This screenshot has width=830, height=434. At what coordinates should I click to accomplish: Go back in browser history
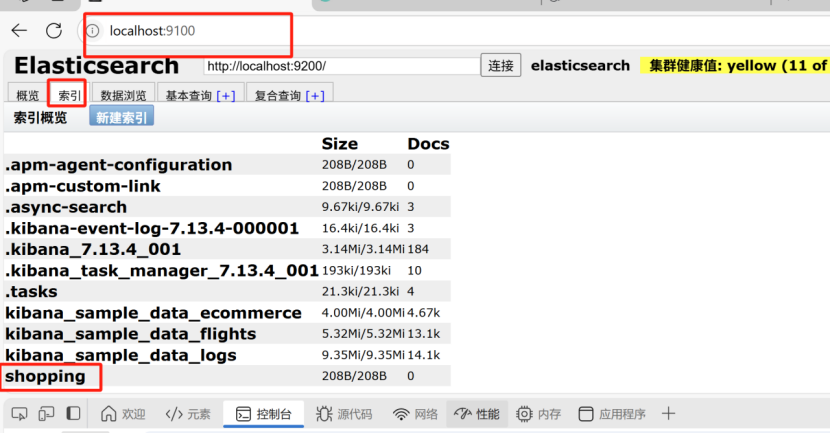click(x=20, y=31)
